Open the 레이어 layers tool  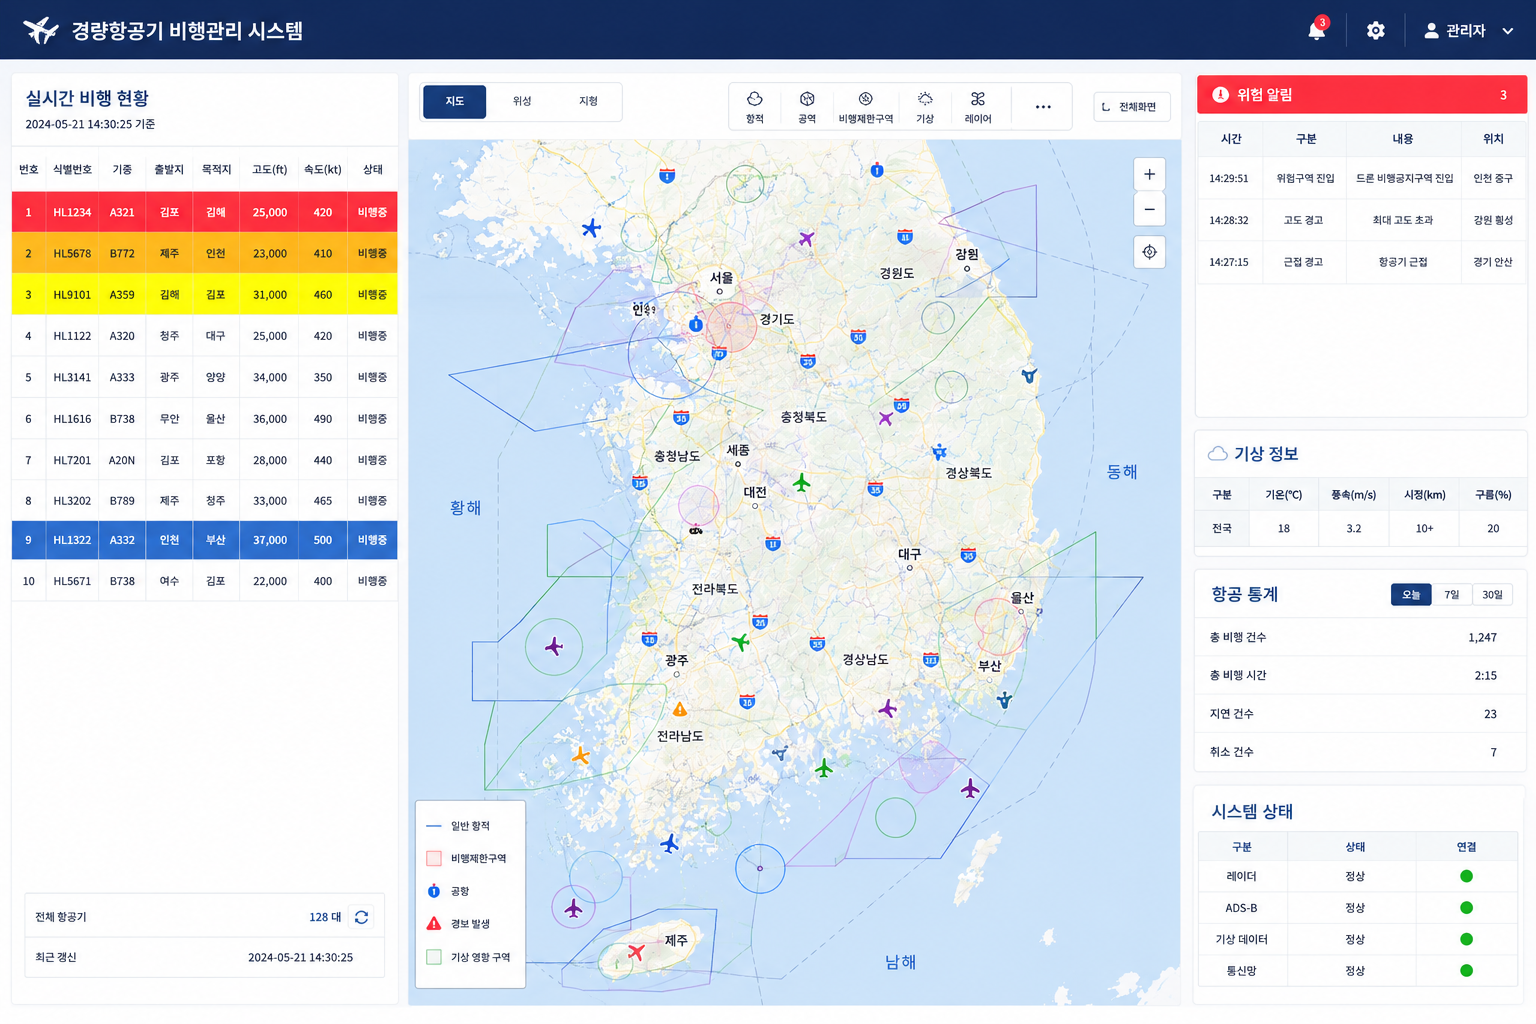click(x=978, y=107)
